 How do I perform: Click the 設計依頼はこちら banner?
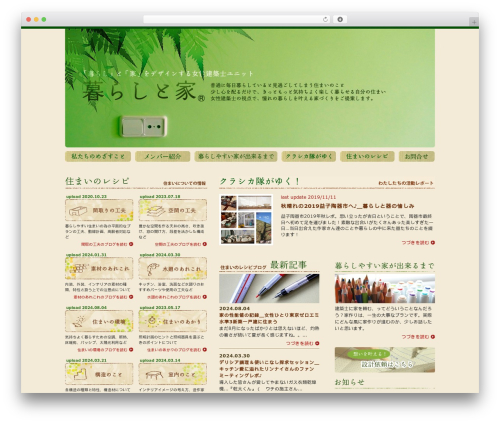click(x=385, y=360)
